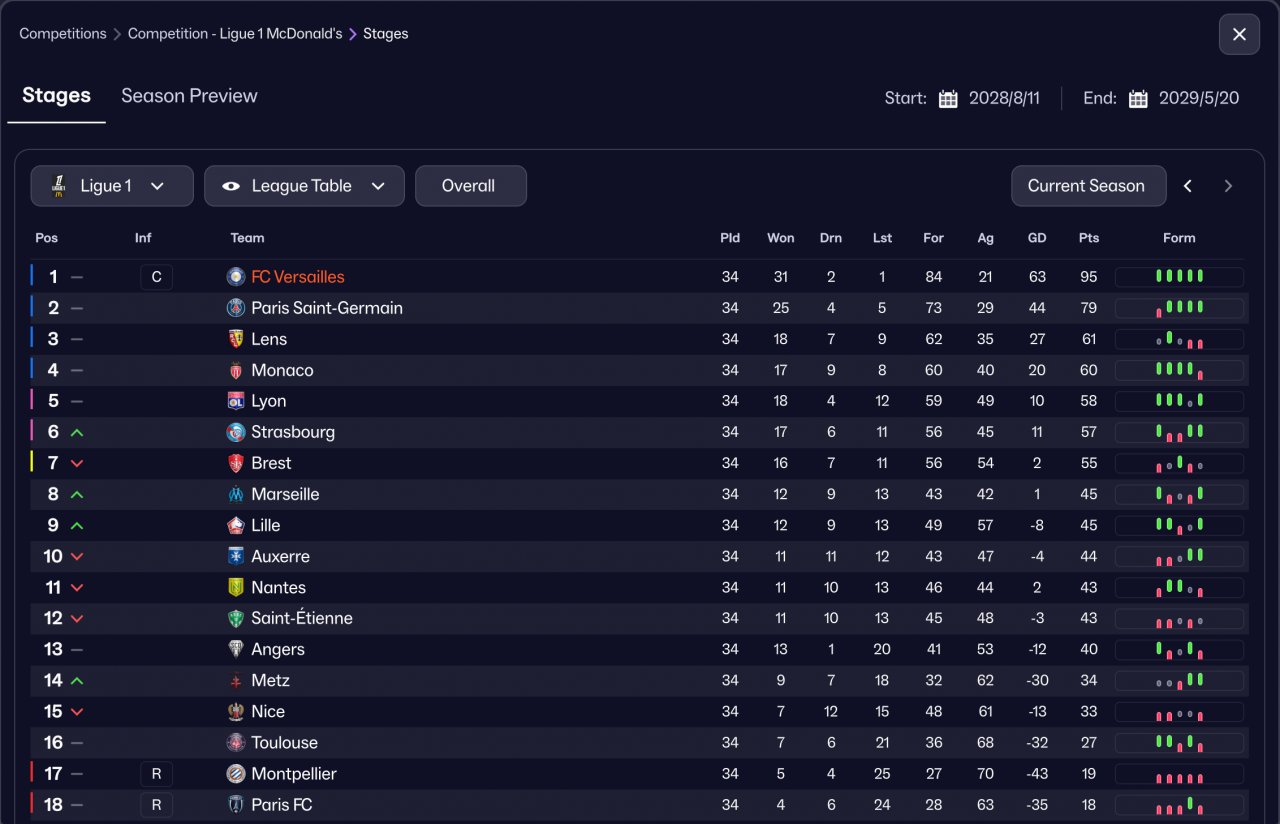Click the Montpellier club badge

coord(236,773)
